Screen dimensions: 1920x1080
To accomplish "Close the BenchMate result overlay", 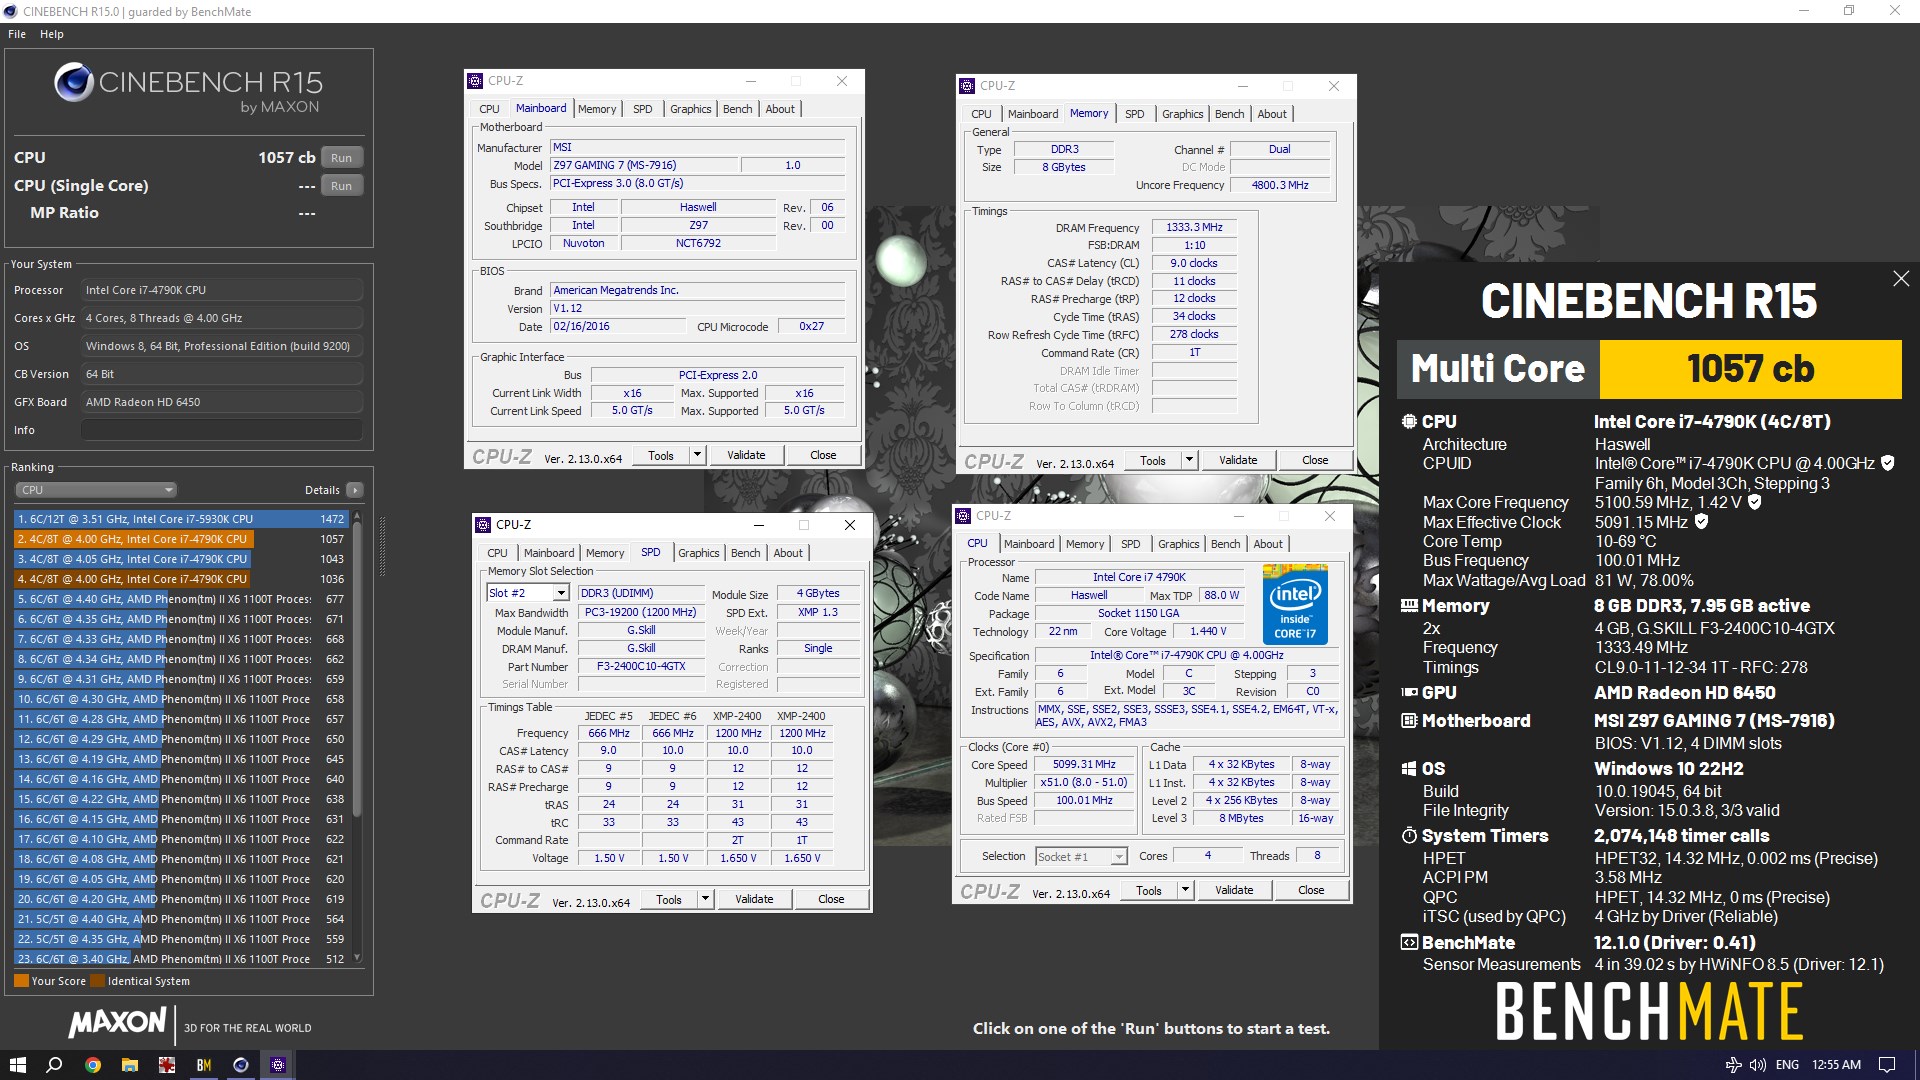I will point(1901,279).
